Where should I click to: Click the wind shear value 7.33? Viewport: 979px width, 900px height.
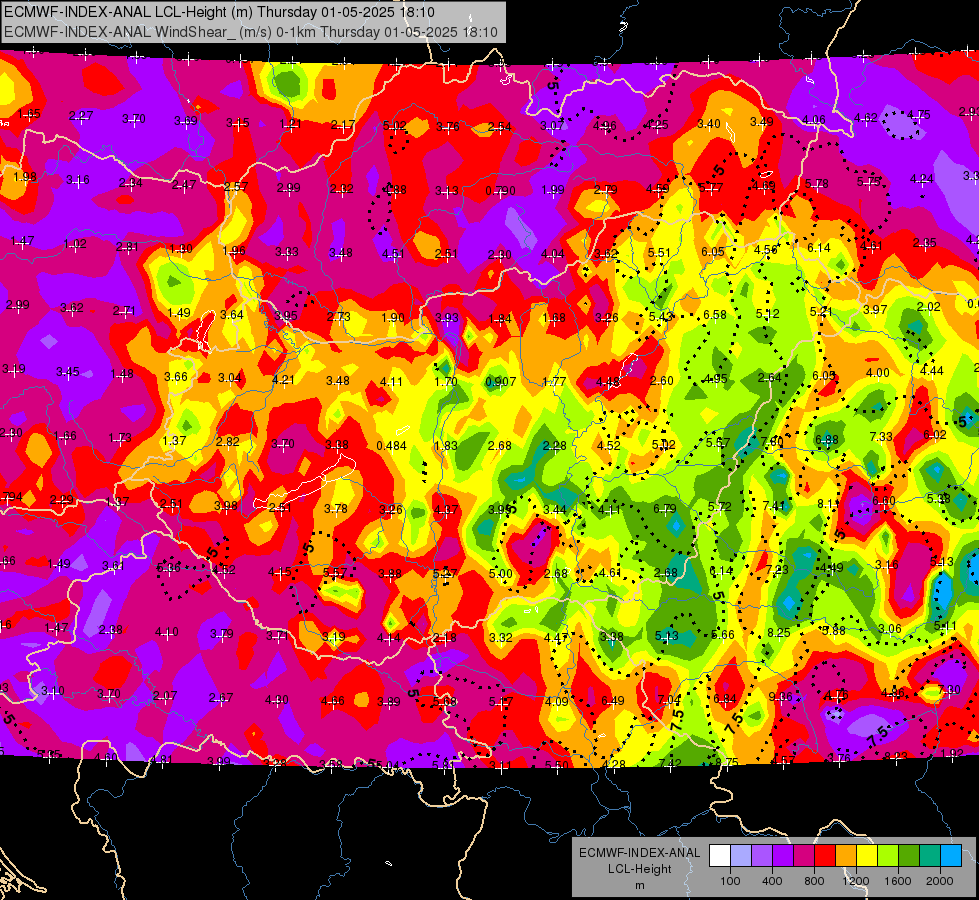pyautogui.click(x=881, y=437)
